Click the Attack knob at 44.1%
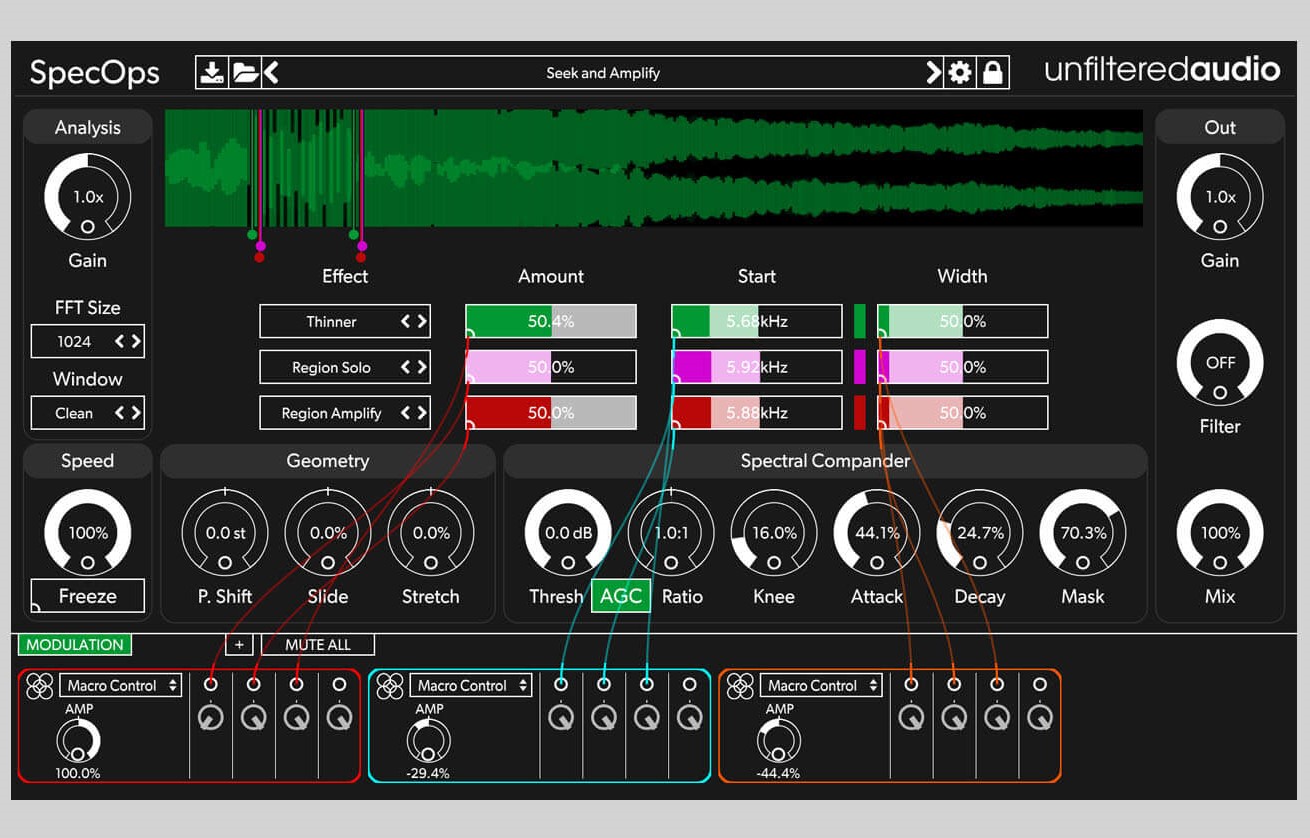Image resolution: width=1310 pixels, height=838 pixels. (877, 533)
